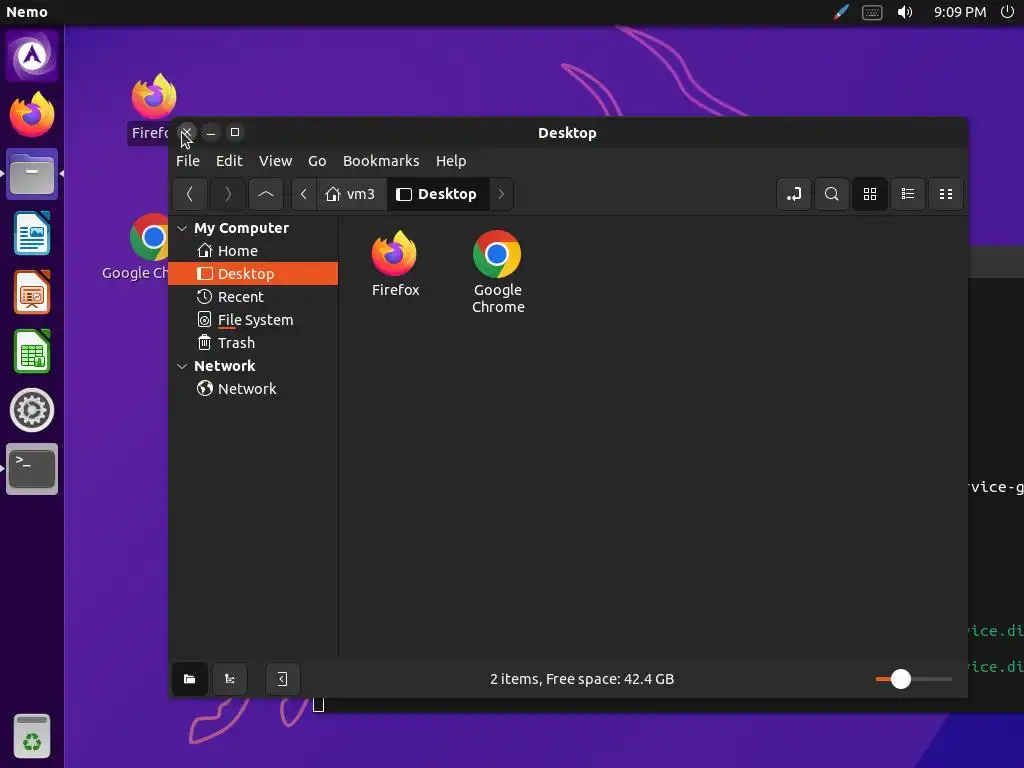Open Recent in the sidebar
1024x768 pixels.
coord(253,296)
